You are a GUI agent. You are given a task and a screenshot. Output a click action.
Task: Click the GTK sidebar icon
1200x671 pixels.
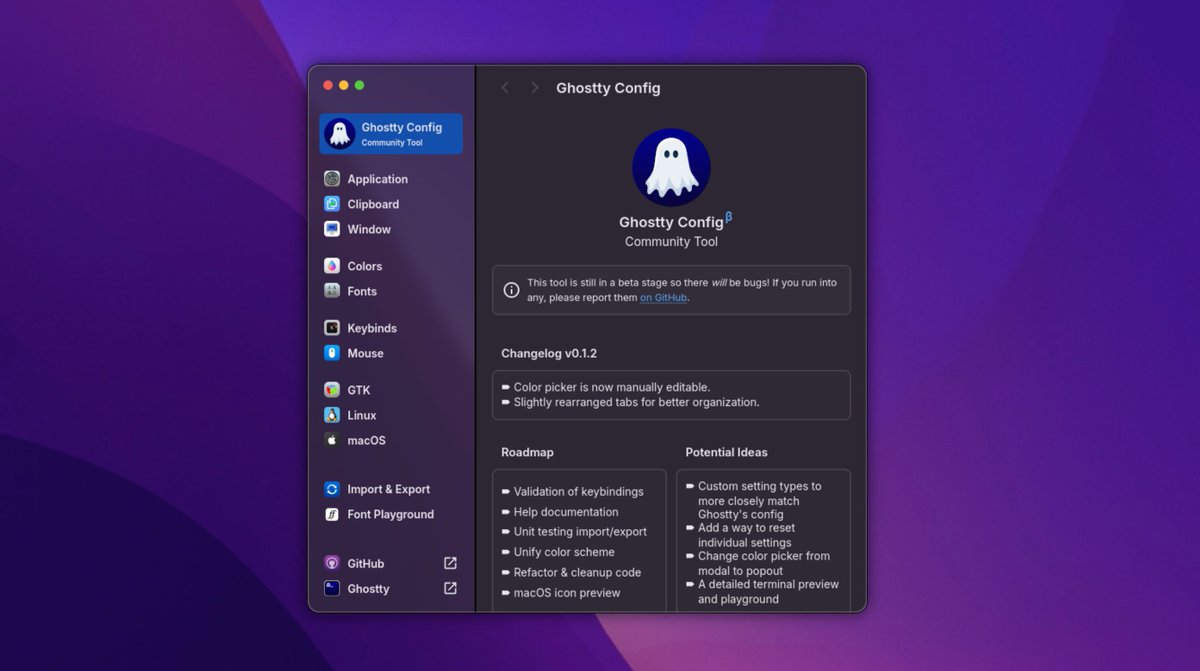pyautogui.click(x=332, y=390)
